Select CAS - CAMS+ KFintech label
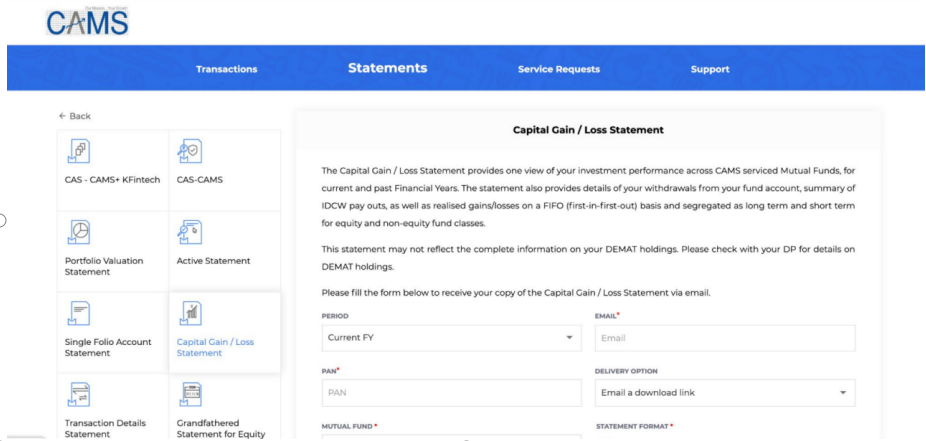This screenshot has width=926, height=441. pos(112,179)
